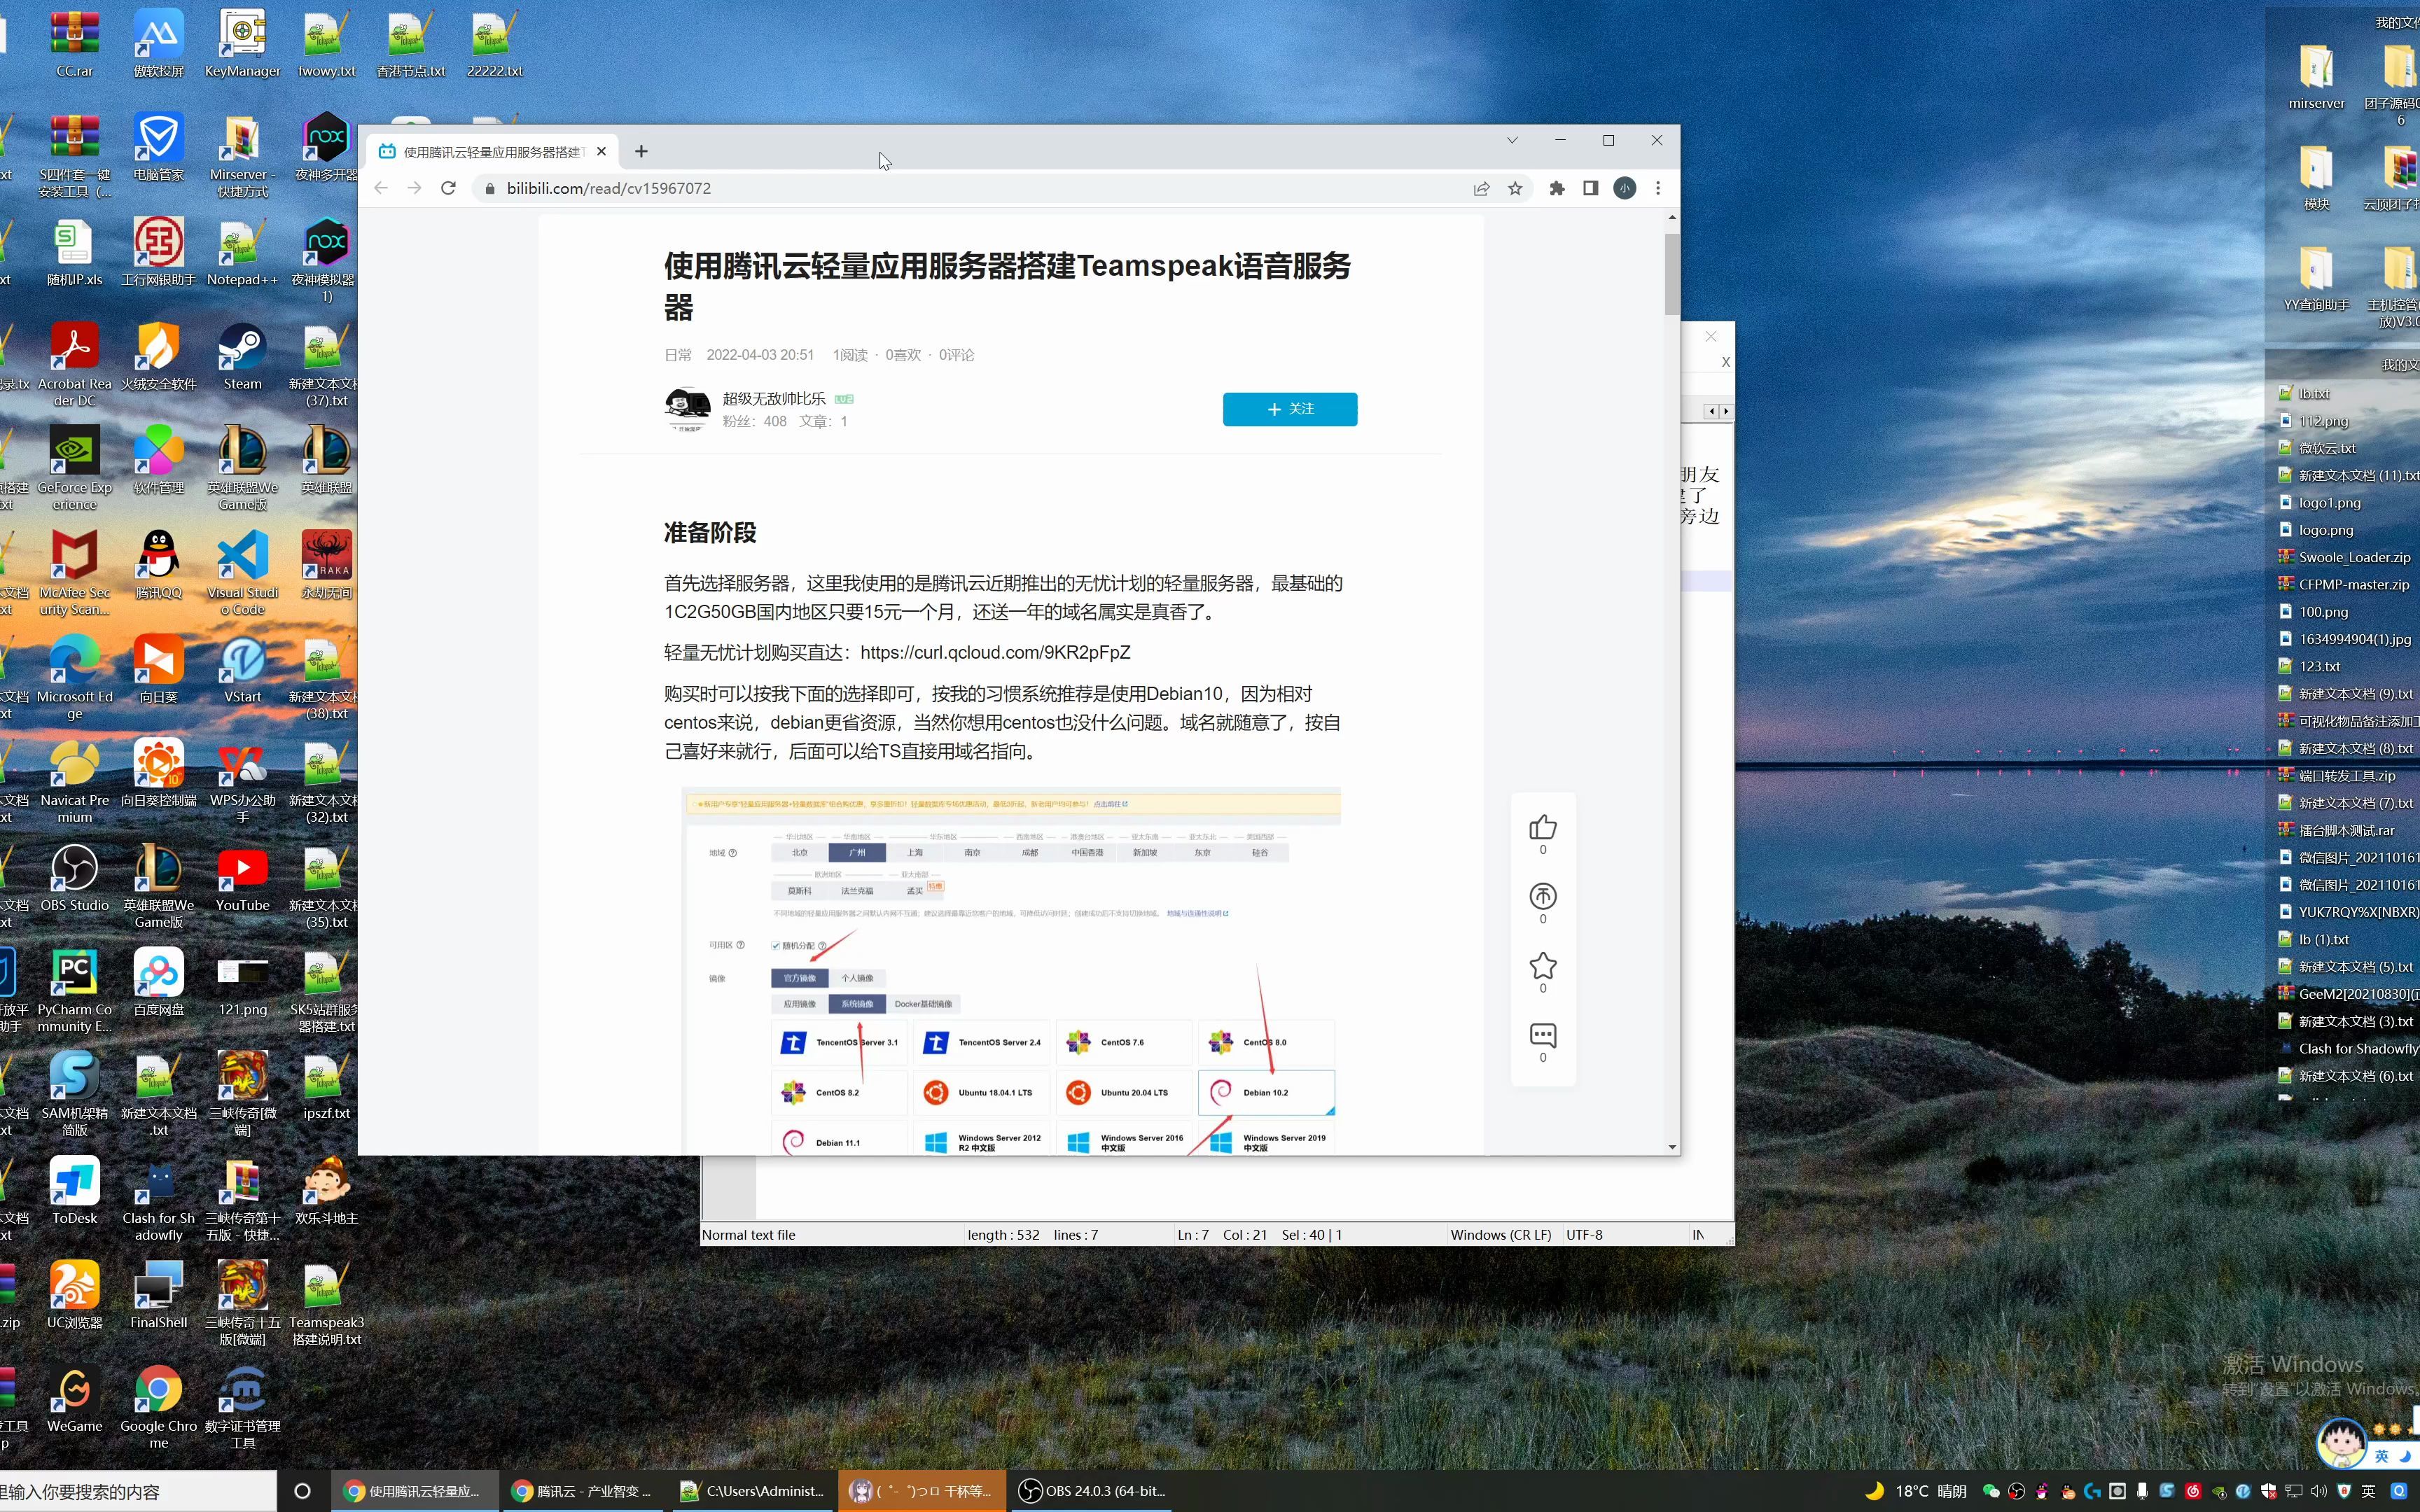Click the taskbar search input box
Screen dimensions: 2420x1512
138,1491
